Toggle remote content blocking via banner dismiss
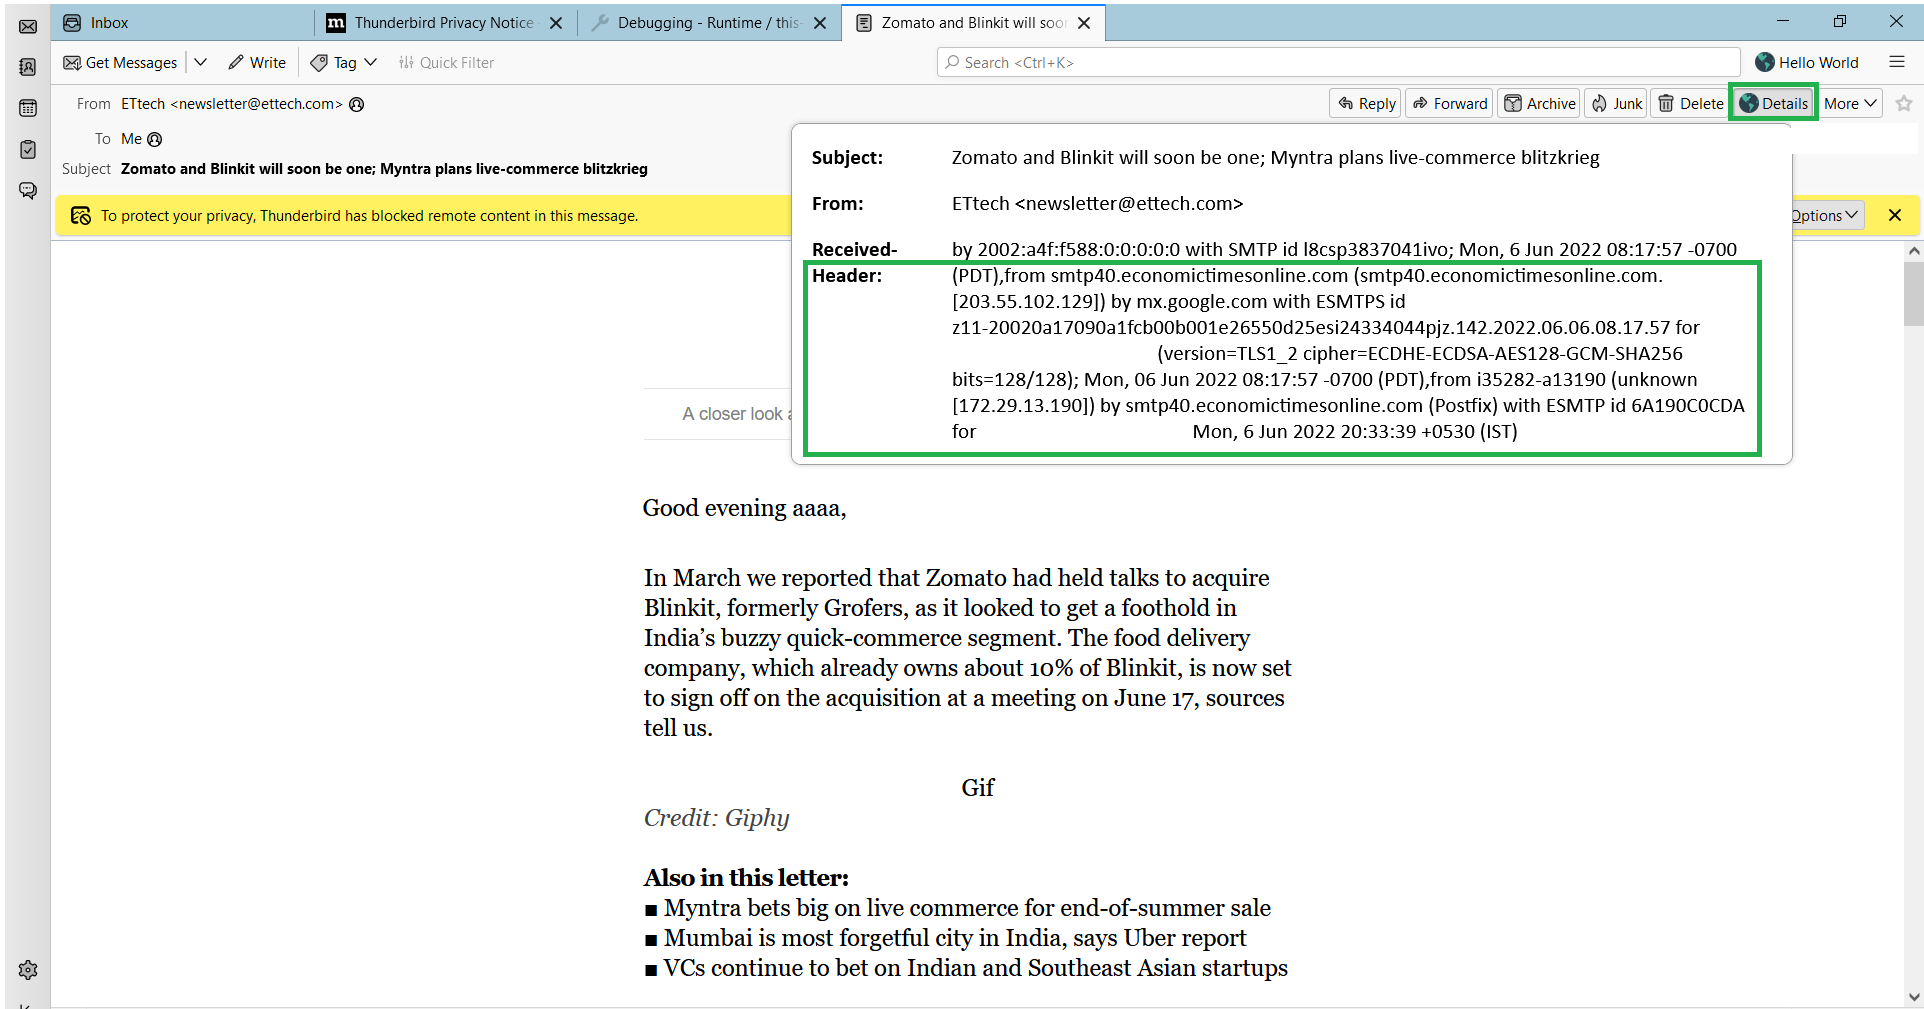Screen dimensions: 1924x1009 1895,215
